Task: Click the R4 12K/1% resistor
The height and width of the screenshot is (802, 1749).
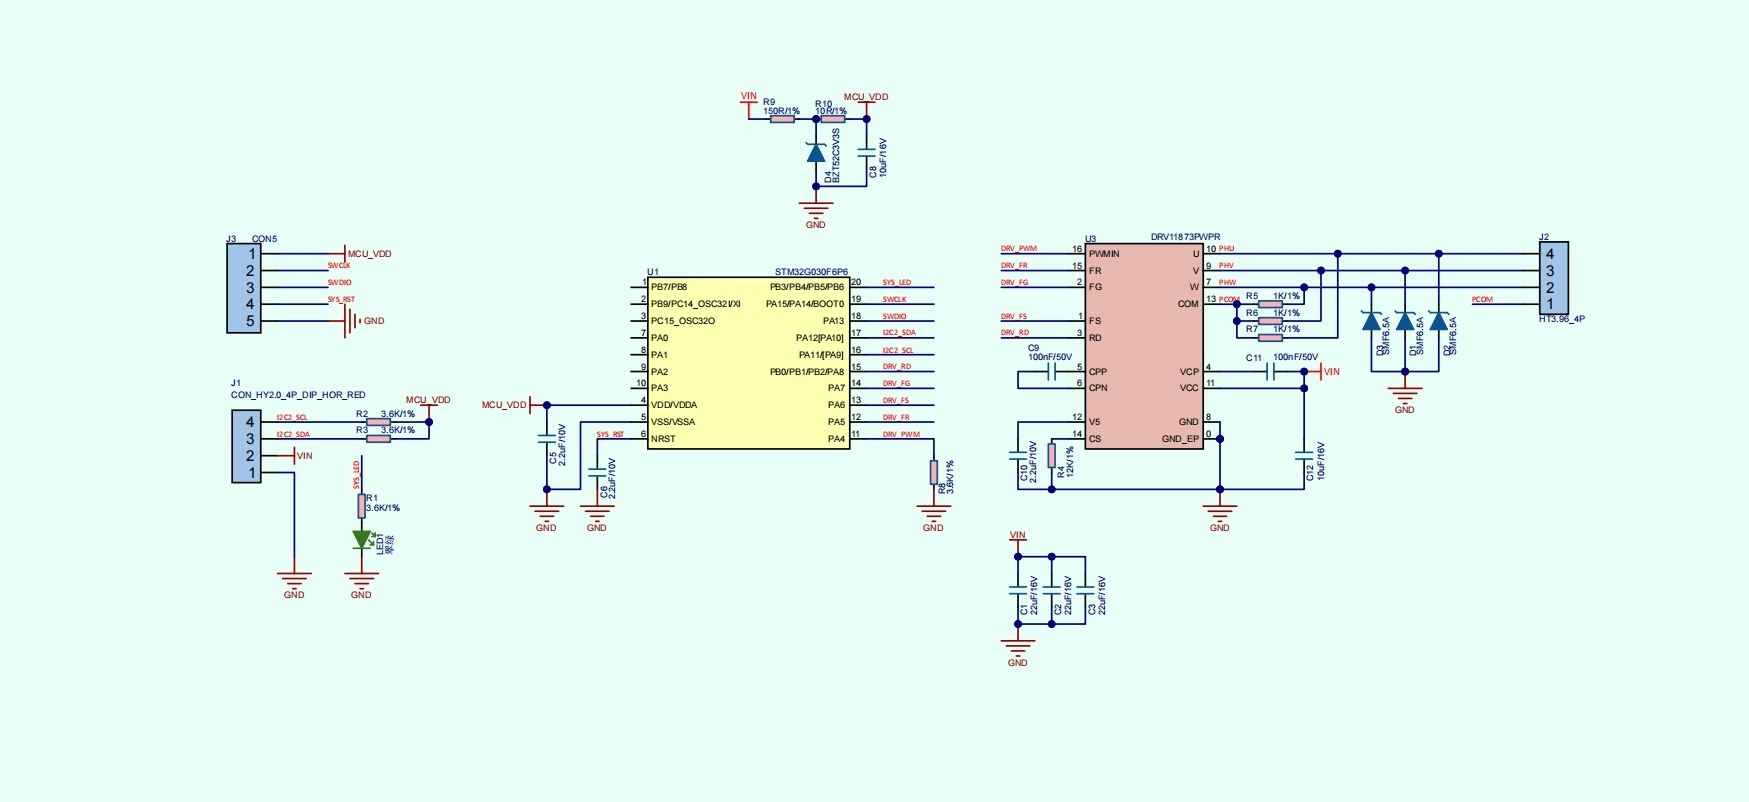Action: tap(1051, 456)
